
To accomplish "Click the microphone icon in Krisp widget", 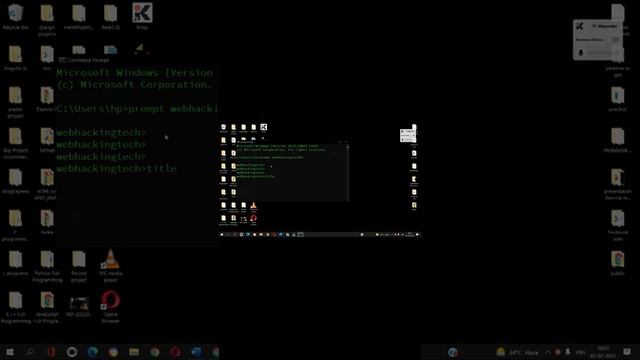I will coord(581,53).
